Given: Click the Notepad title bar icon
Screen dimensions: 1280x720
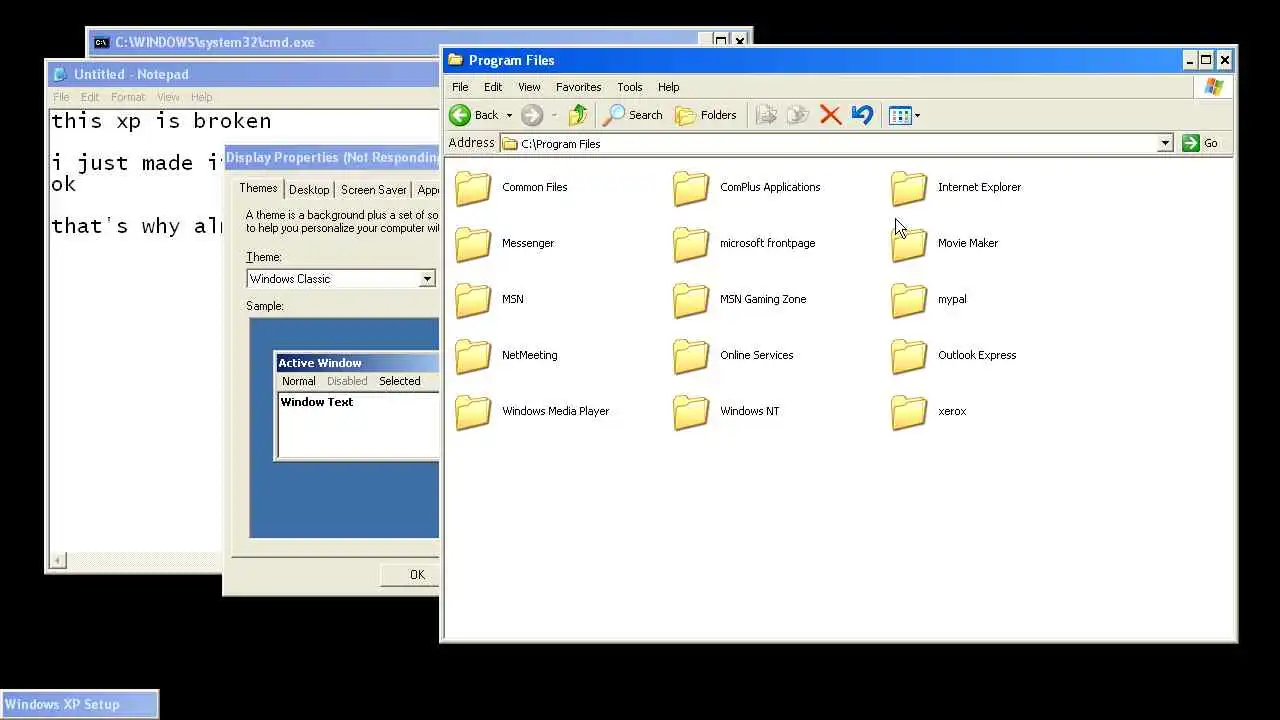Looking at the screenshot, I should (60, 74).
